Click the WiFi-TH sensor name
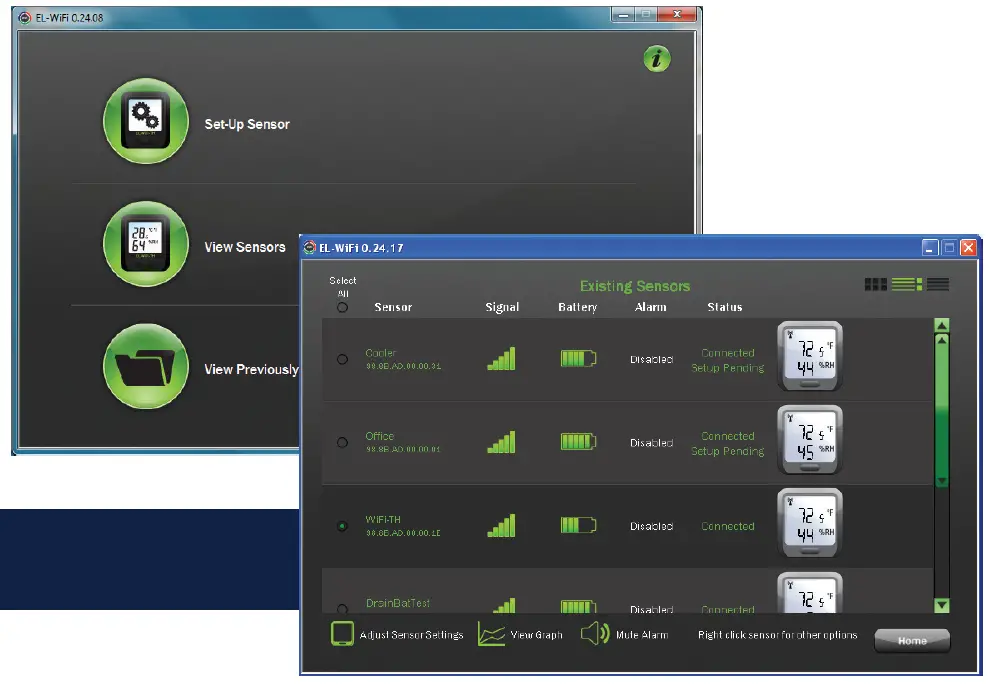 point(382,520)
